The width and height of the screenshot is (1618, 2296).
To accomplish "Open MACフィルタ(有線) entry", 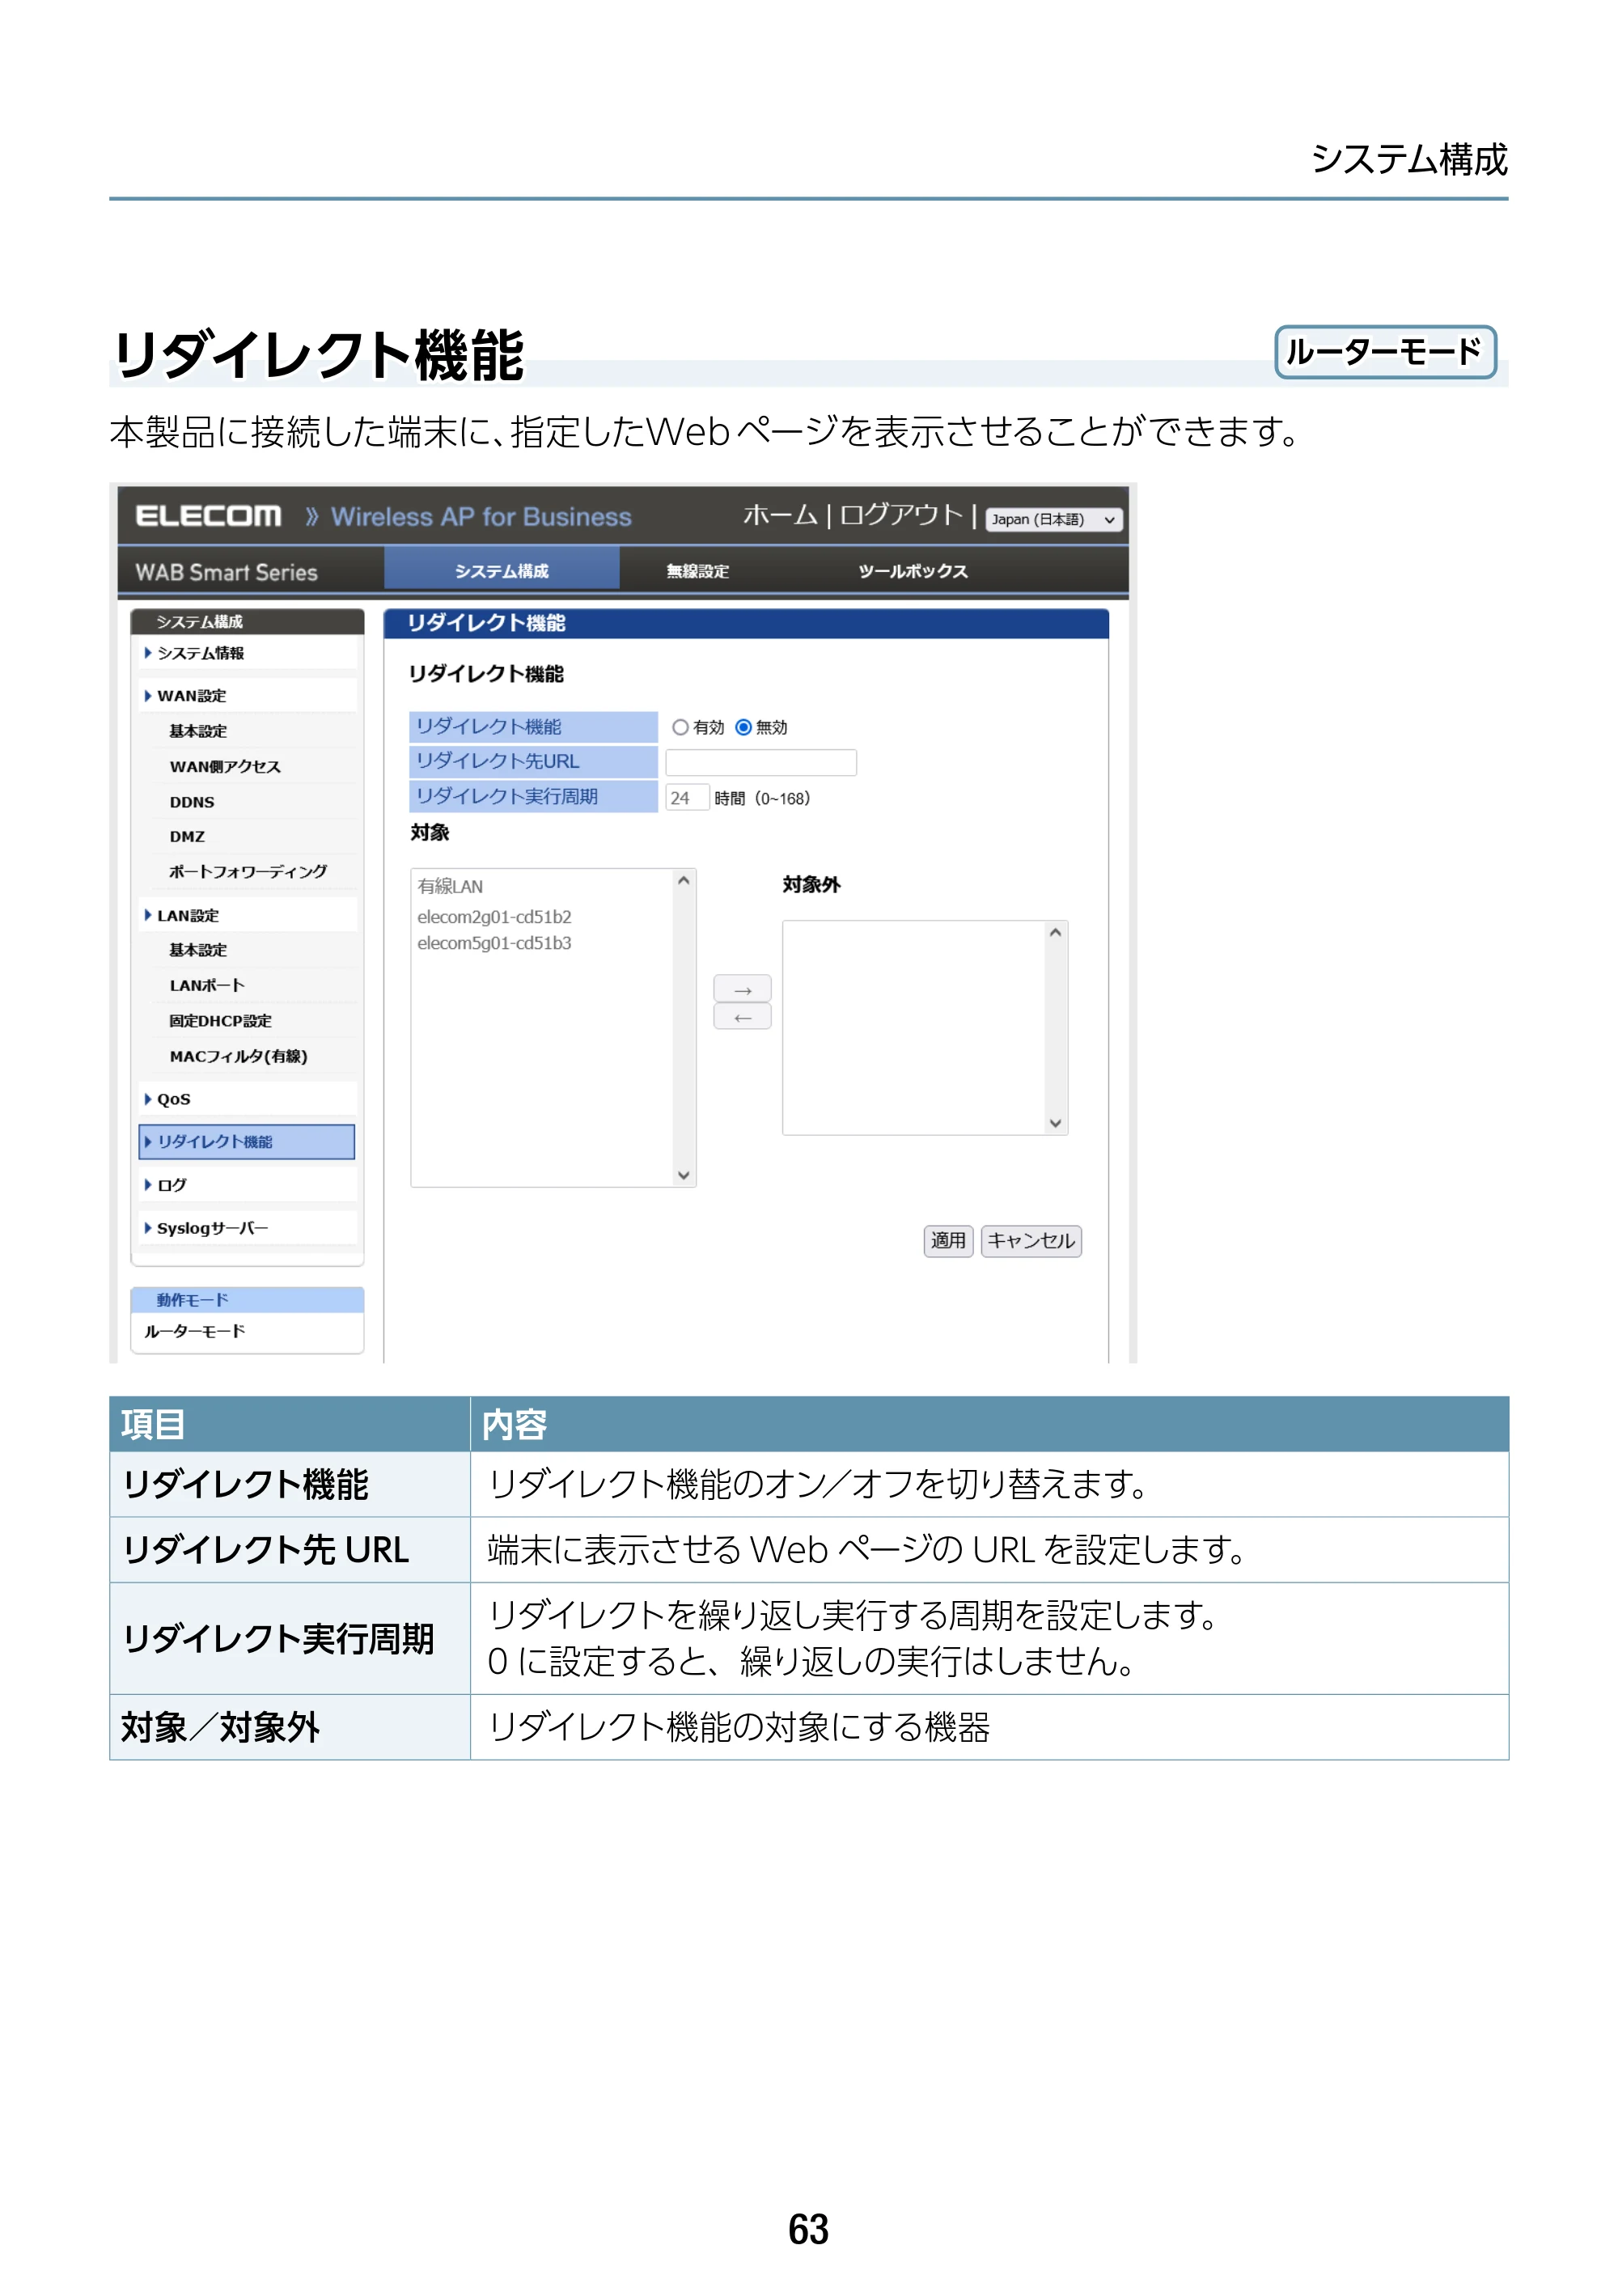I will 238,1056.
